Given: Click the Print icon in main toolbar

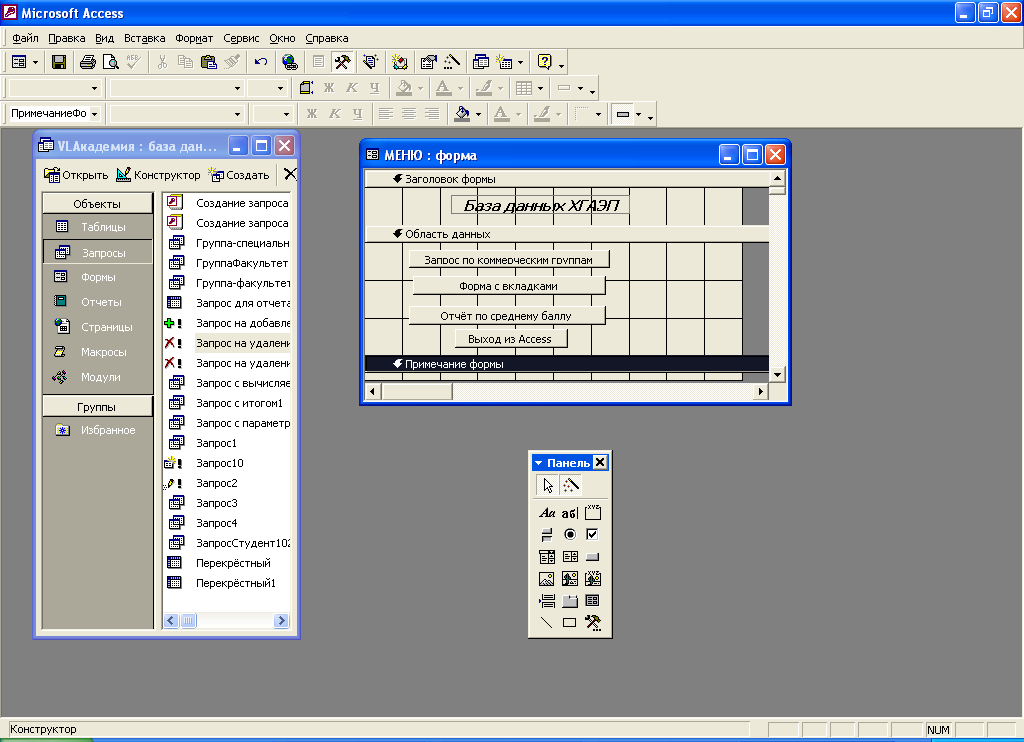Looking at the screenshot, I should [88, 62].
